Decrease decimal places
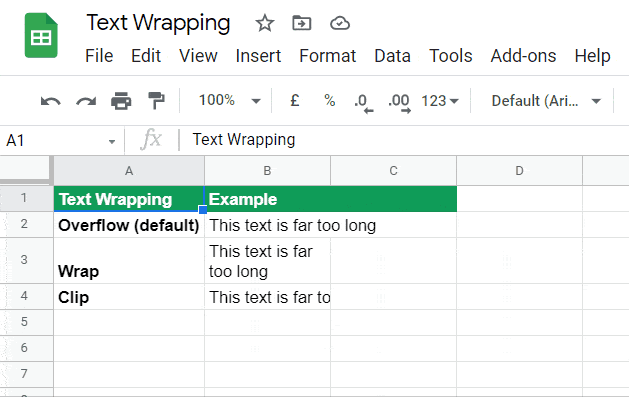The image size is (629, 397). click(363, 102)
